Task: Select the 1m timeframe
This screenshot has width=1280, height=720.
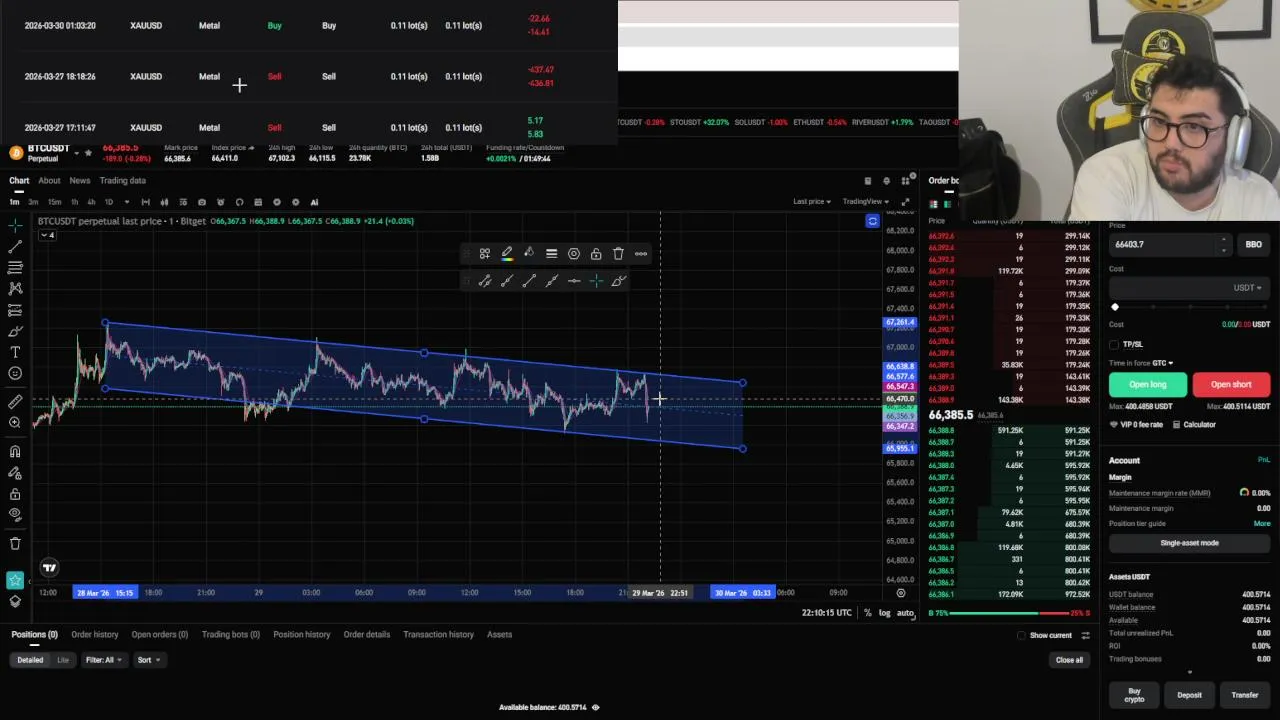Action: [14, 202]
